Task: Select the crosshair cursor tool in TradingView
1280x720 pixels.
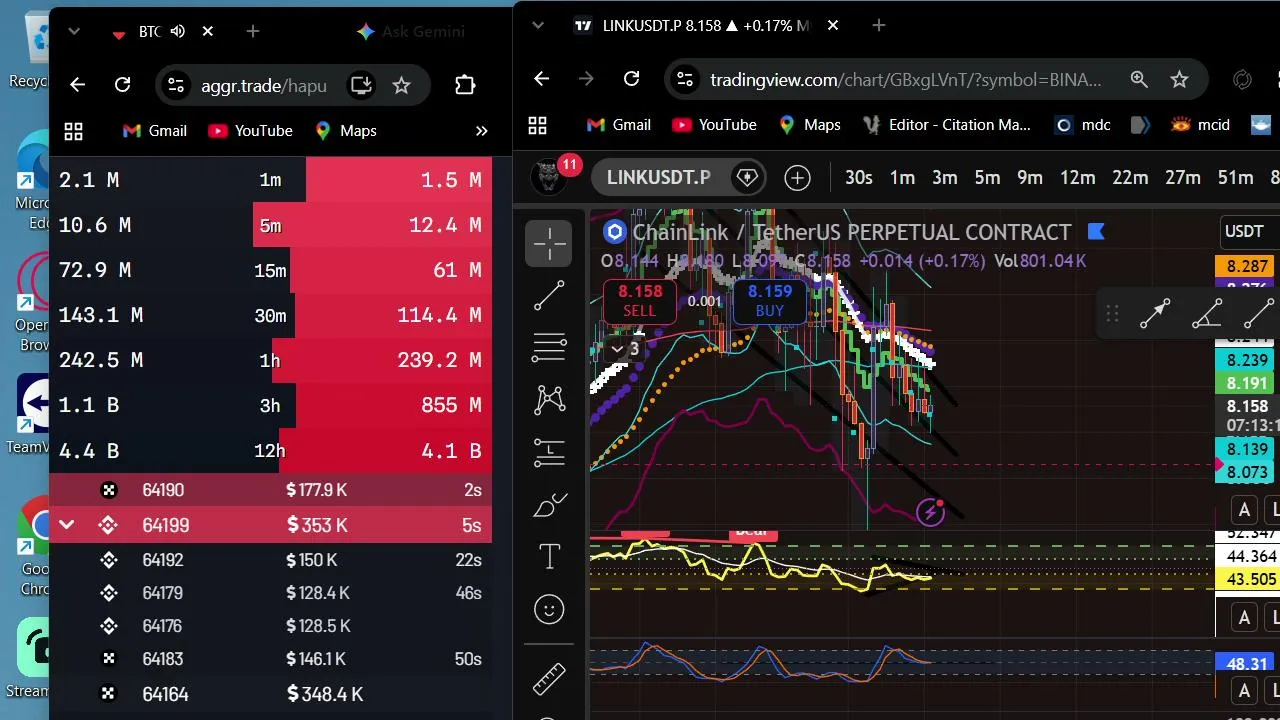Action: click(x=549, y=243)
